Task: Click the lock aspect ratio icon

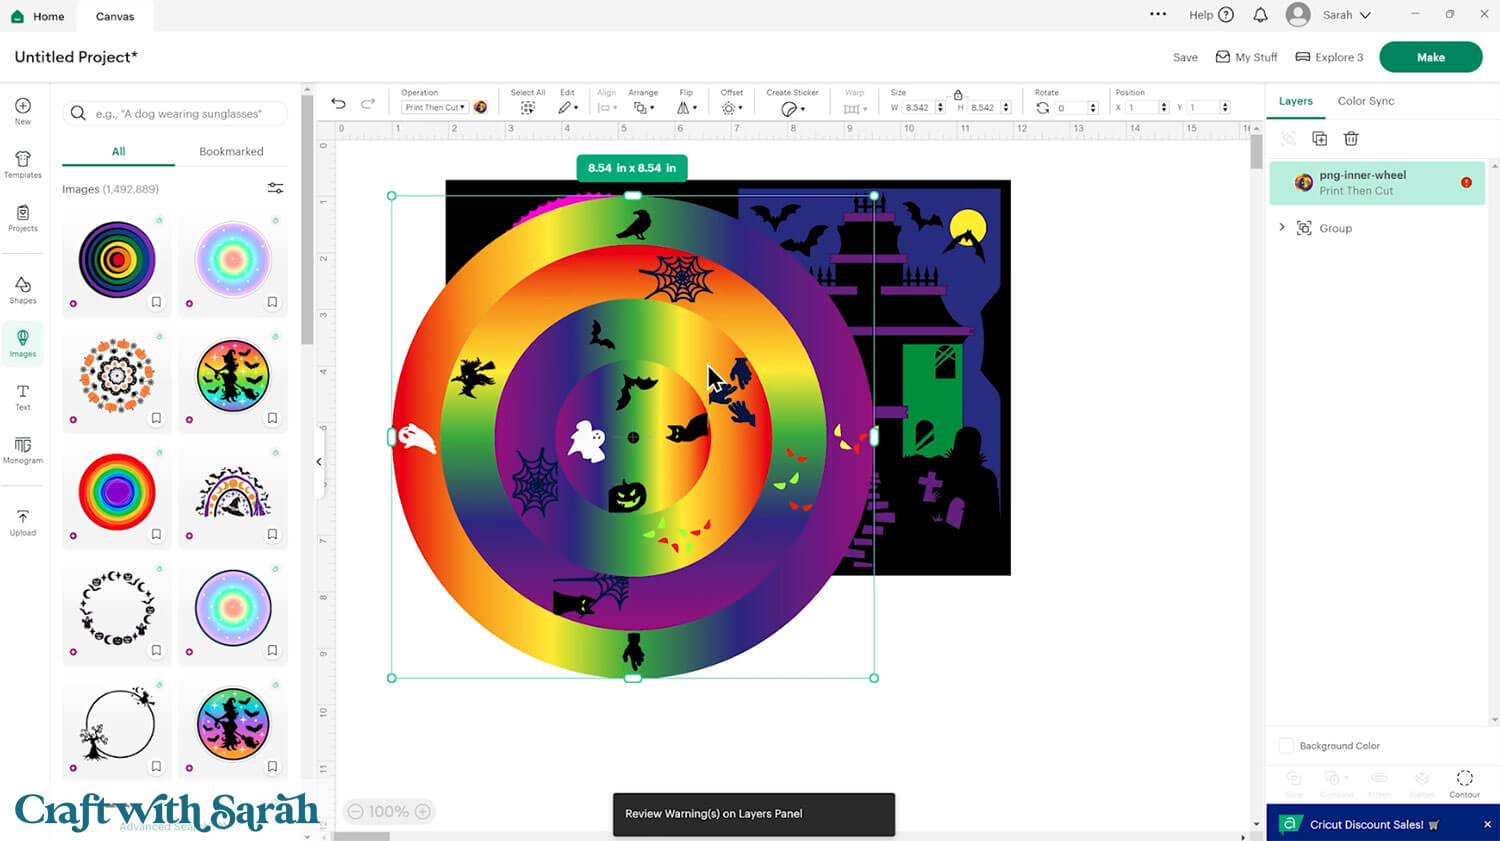Action: coord(957,94)
